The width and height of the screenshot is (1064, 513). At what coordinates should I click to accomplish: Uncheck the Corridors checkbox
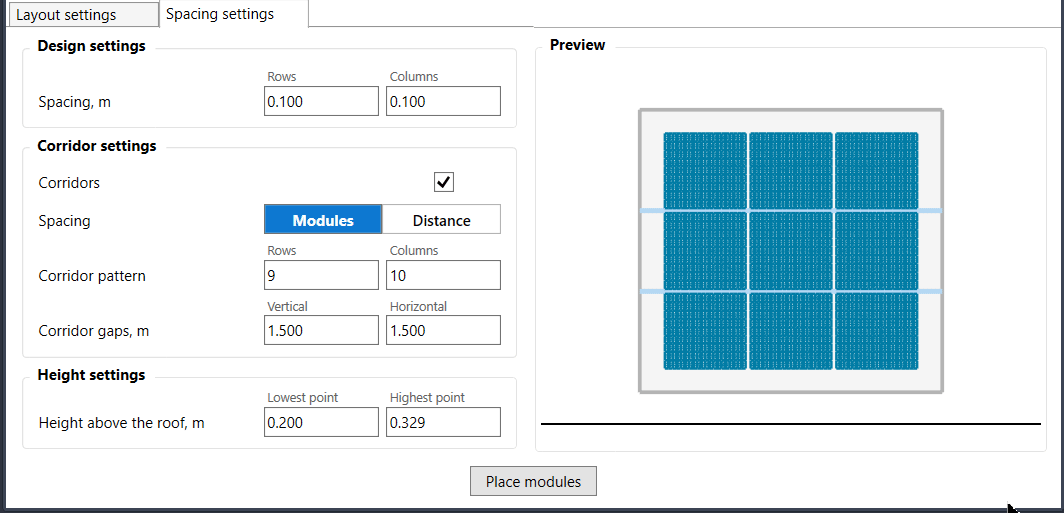point(444,182)
